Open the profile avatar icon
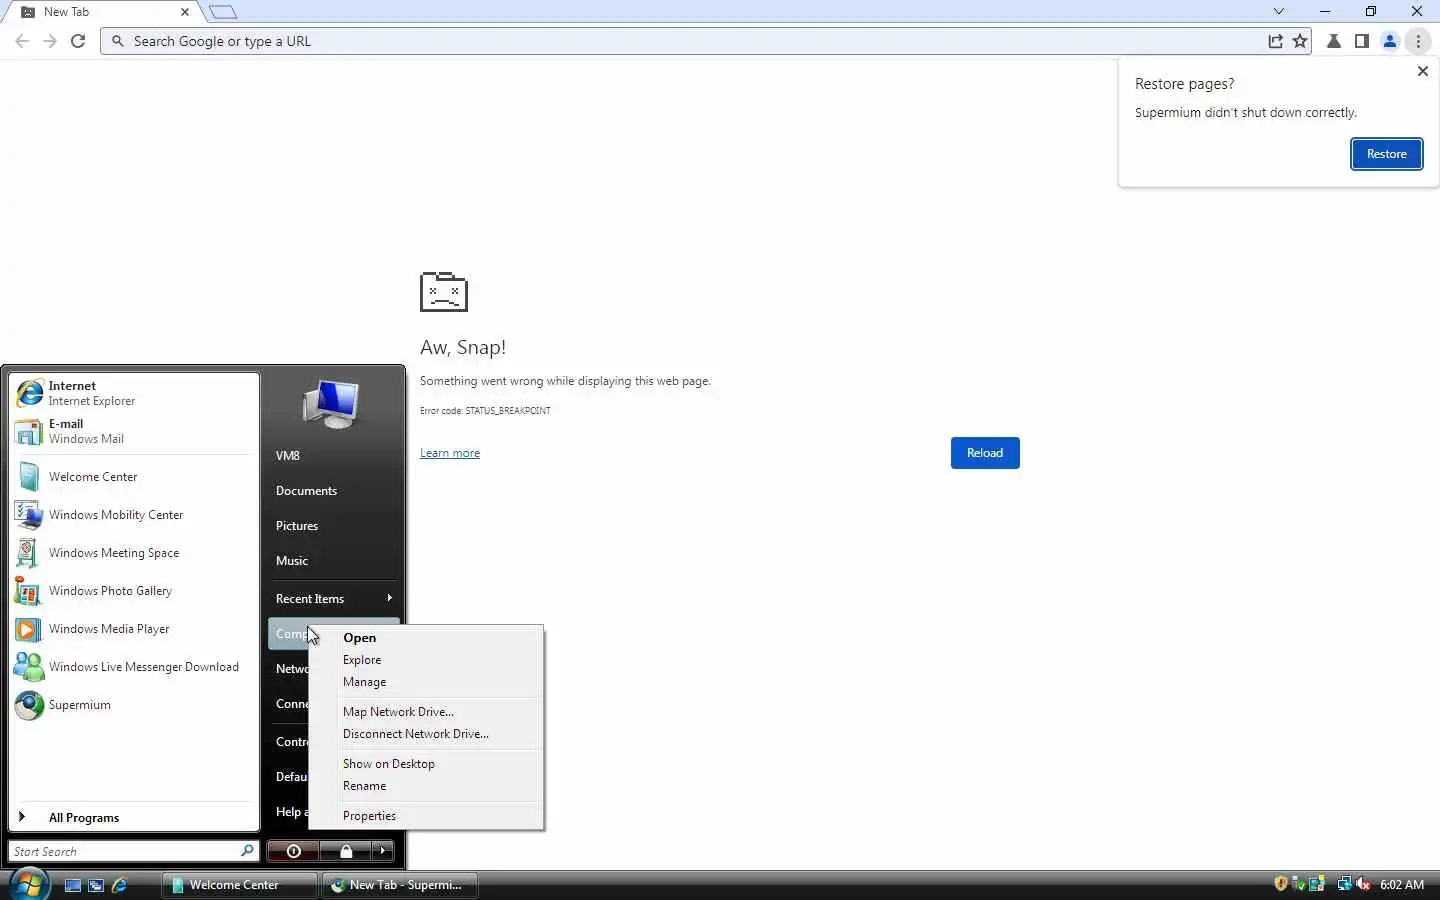The image size is (1440, 900). [1390, 41]
